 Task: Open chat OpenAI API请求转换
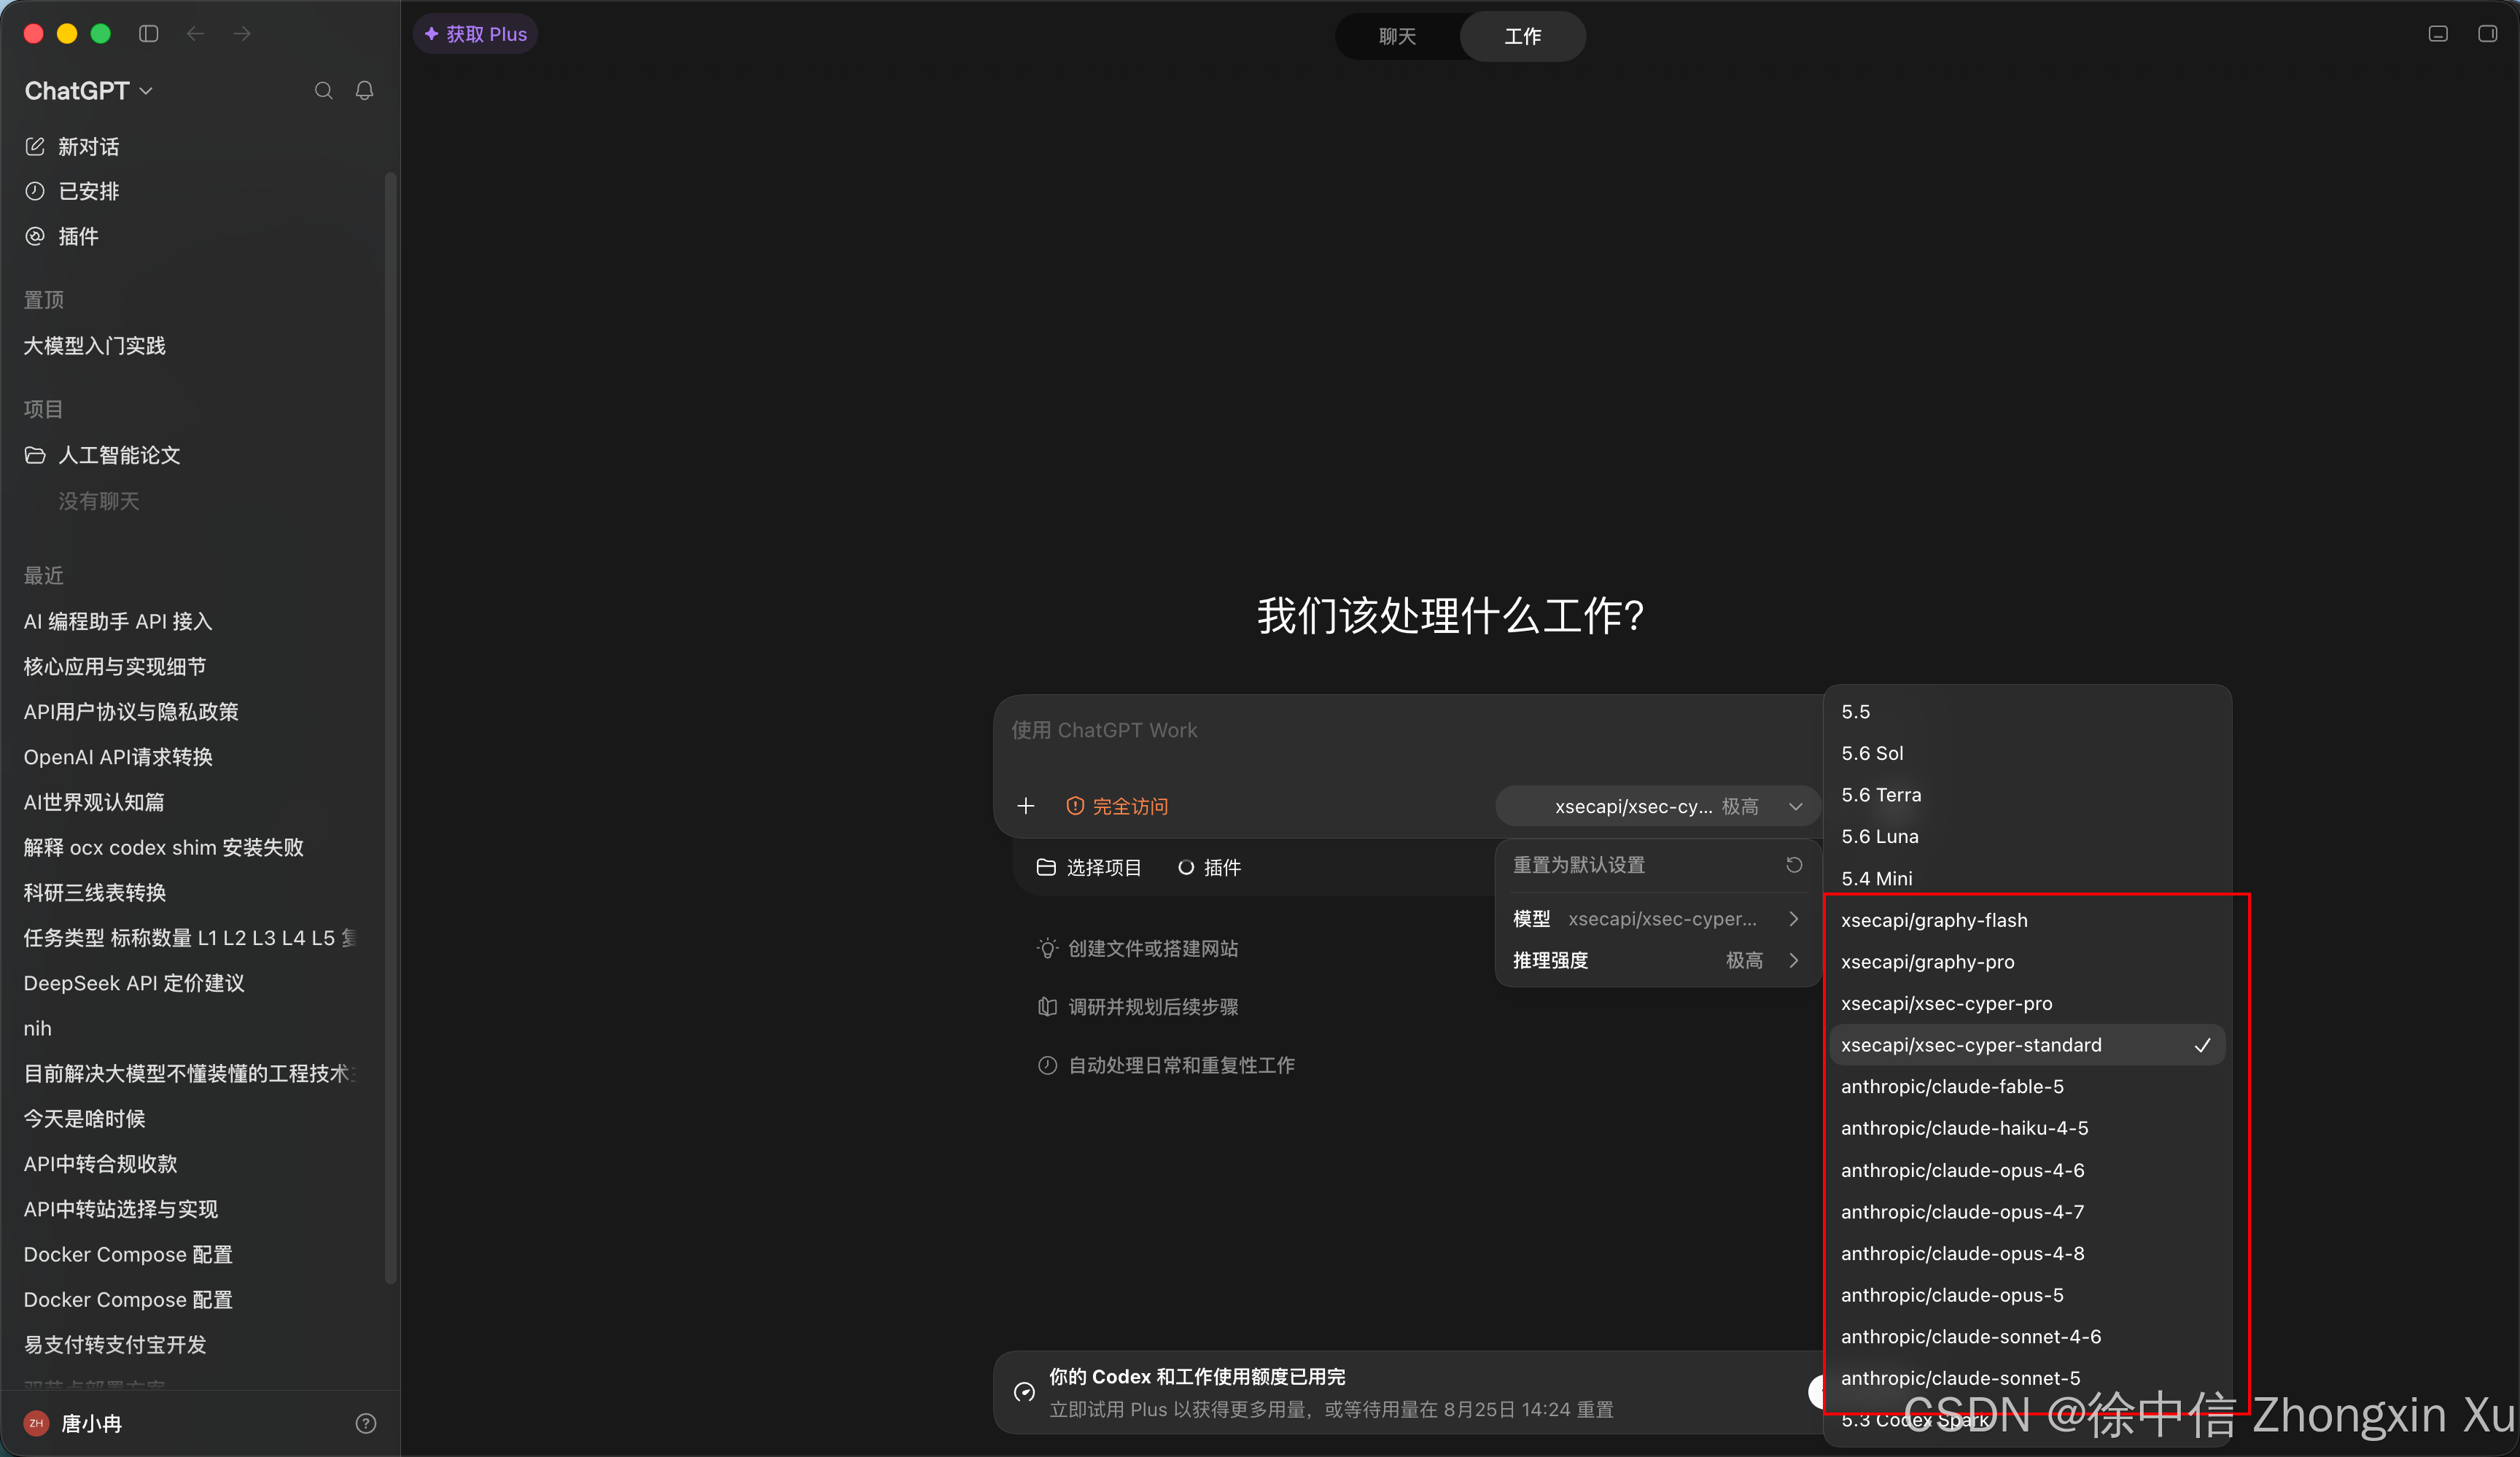click(118, 757)
